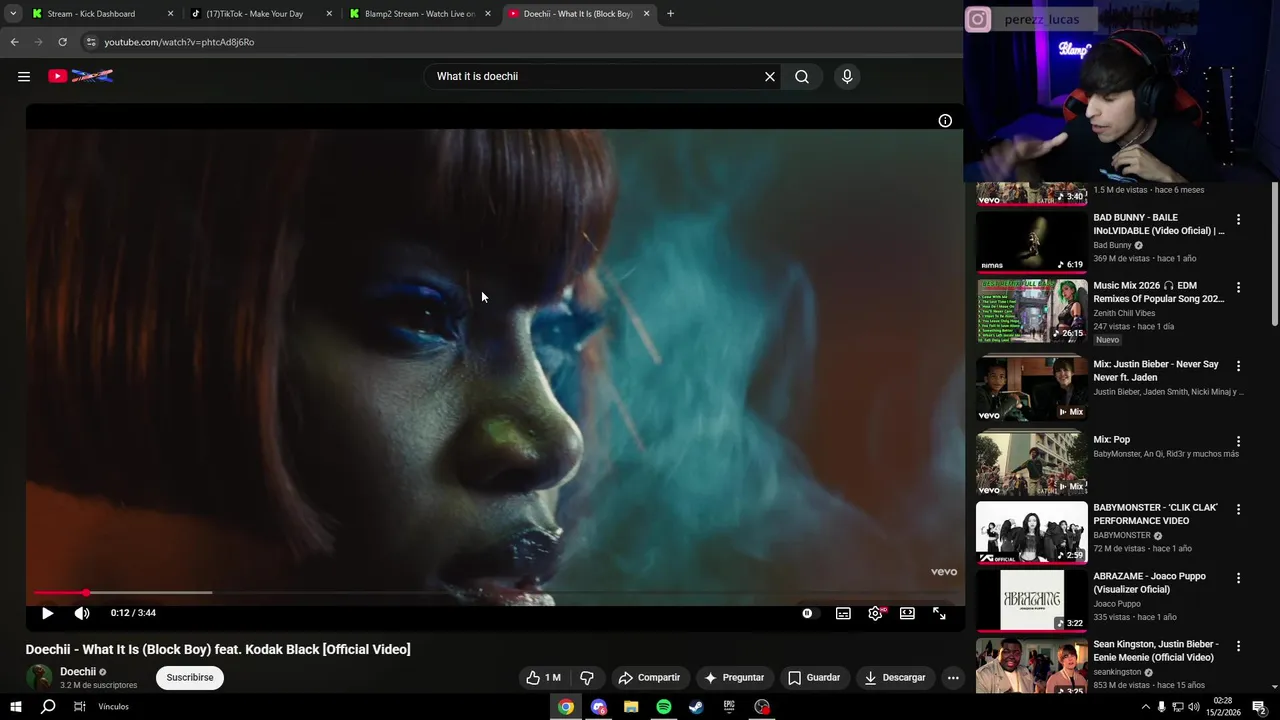This screenshot has width=1280, height=720.
Task: Open more actions ellipsis under video
Action: [x=953, y=677]
